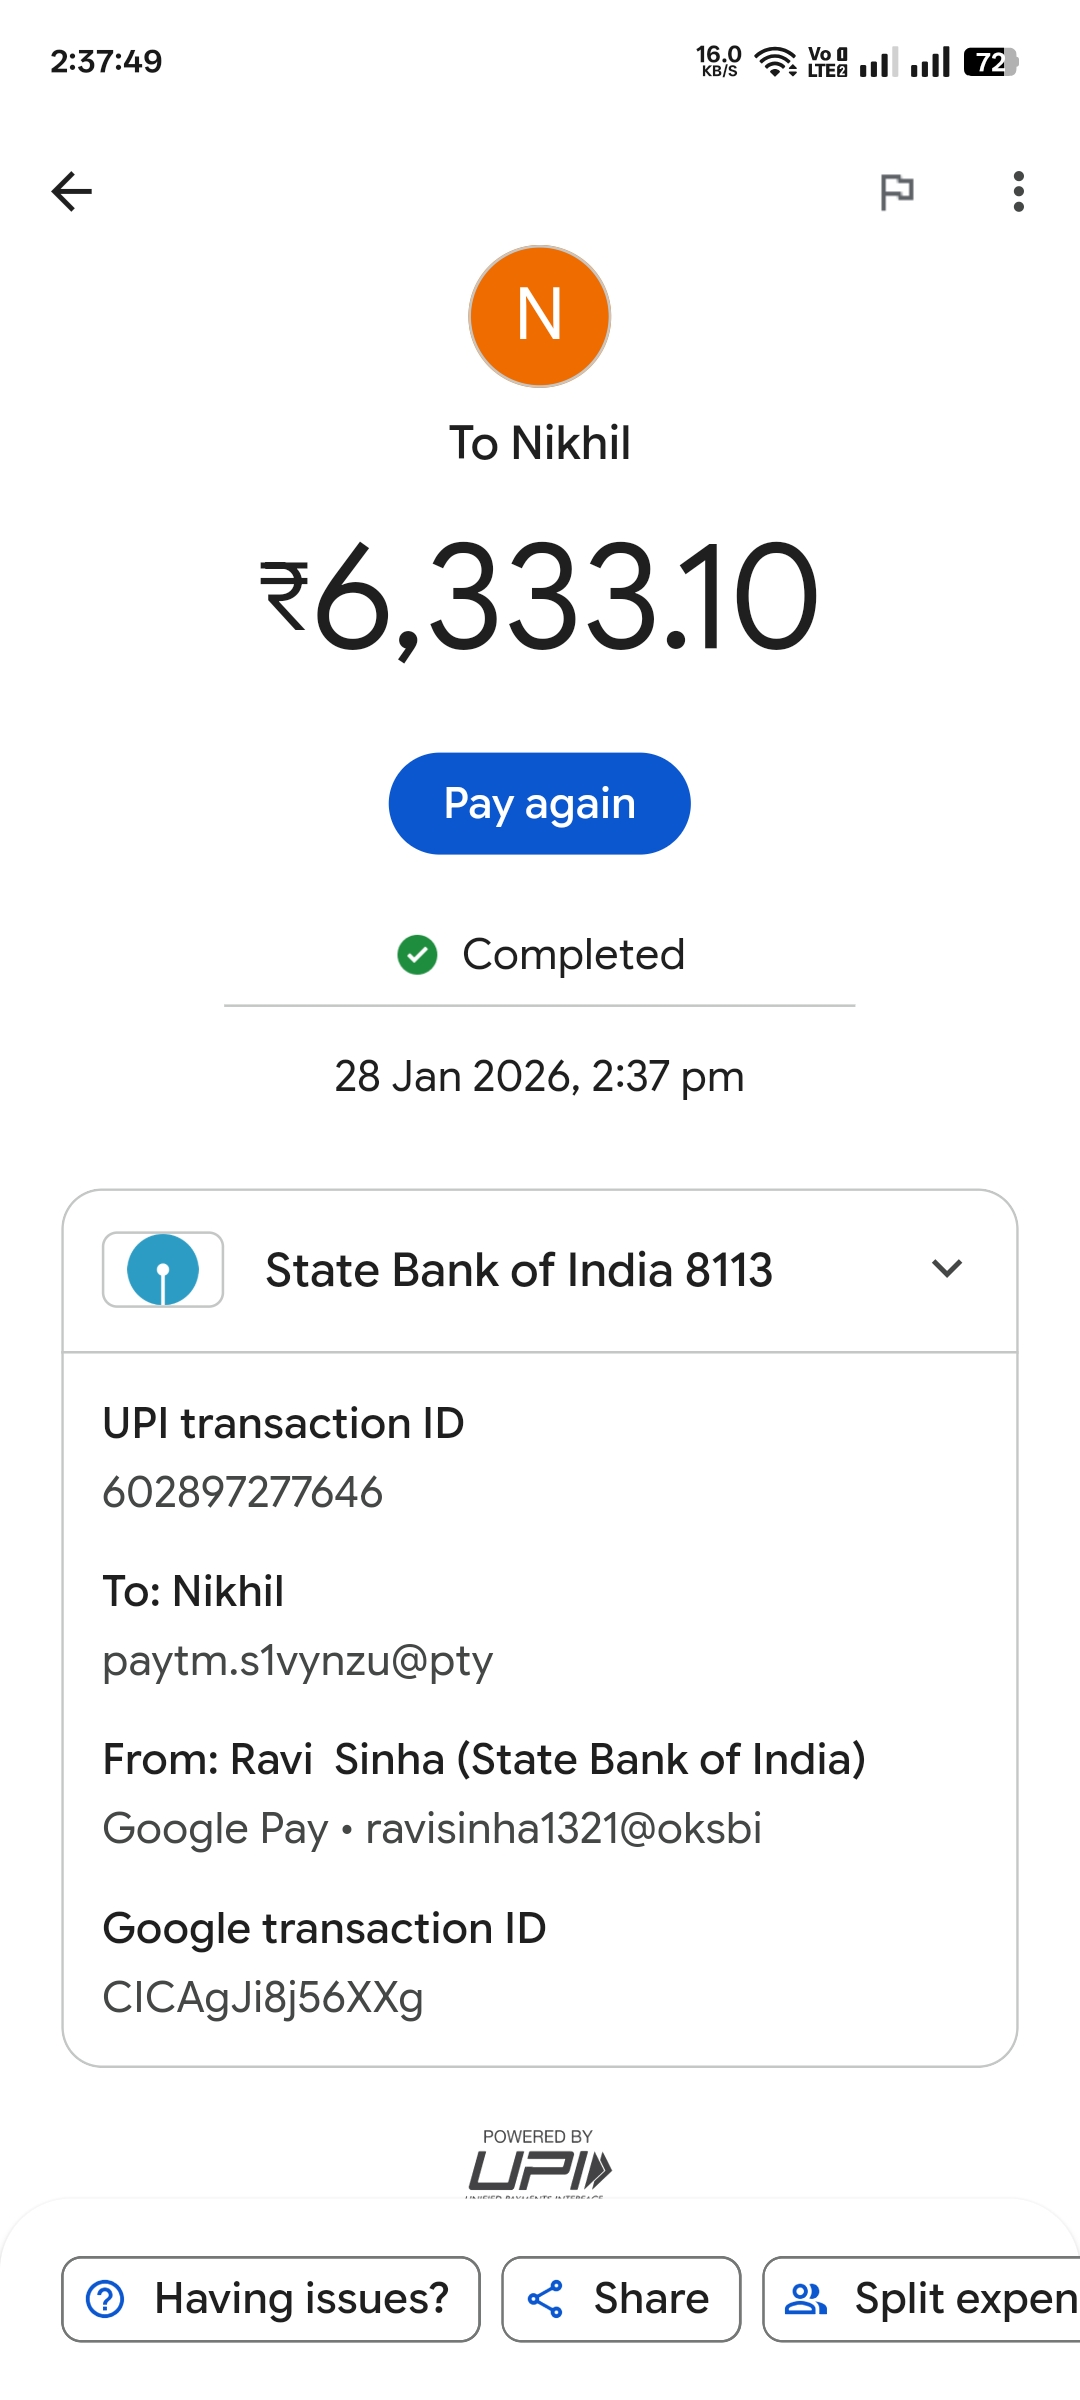The height and width of the screenshot is (2400, 1080).
Task: Tap the question mark help icon
Action: 106,2299
